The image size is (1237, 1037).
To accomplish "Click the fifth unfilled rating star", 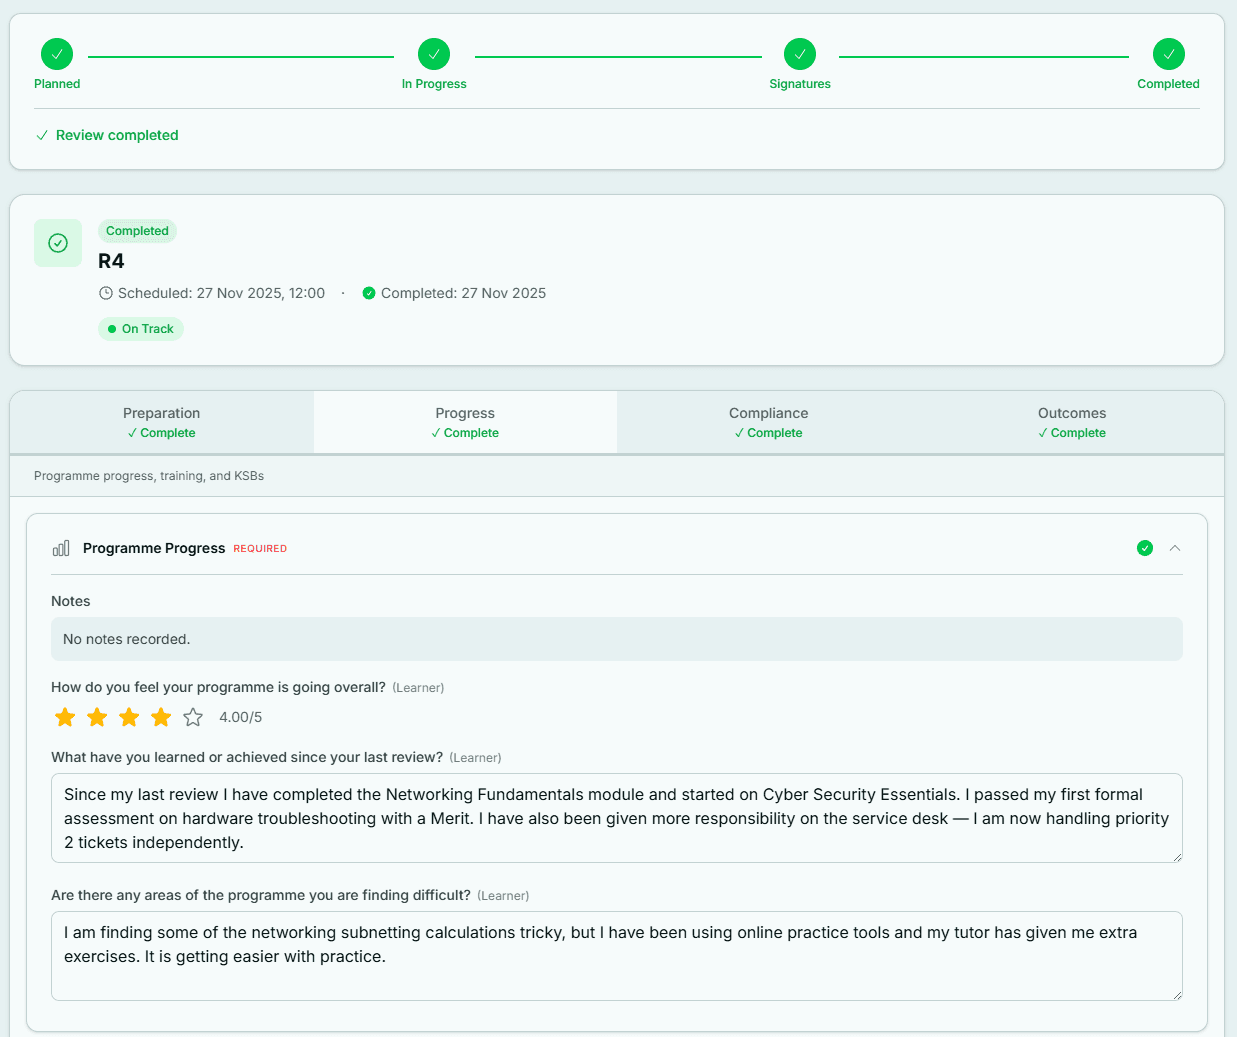I will coord(192,717).
